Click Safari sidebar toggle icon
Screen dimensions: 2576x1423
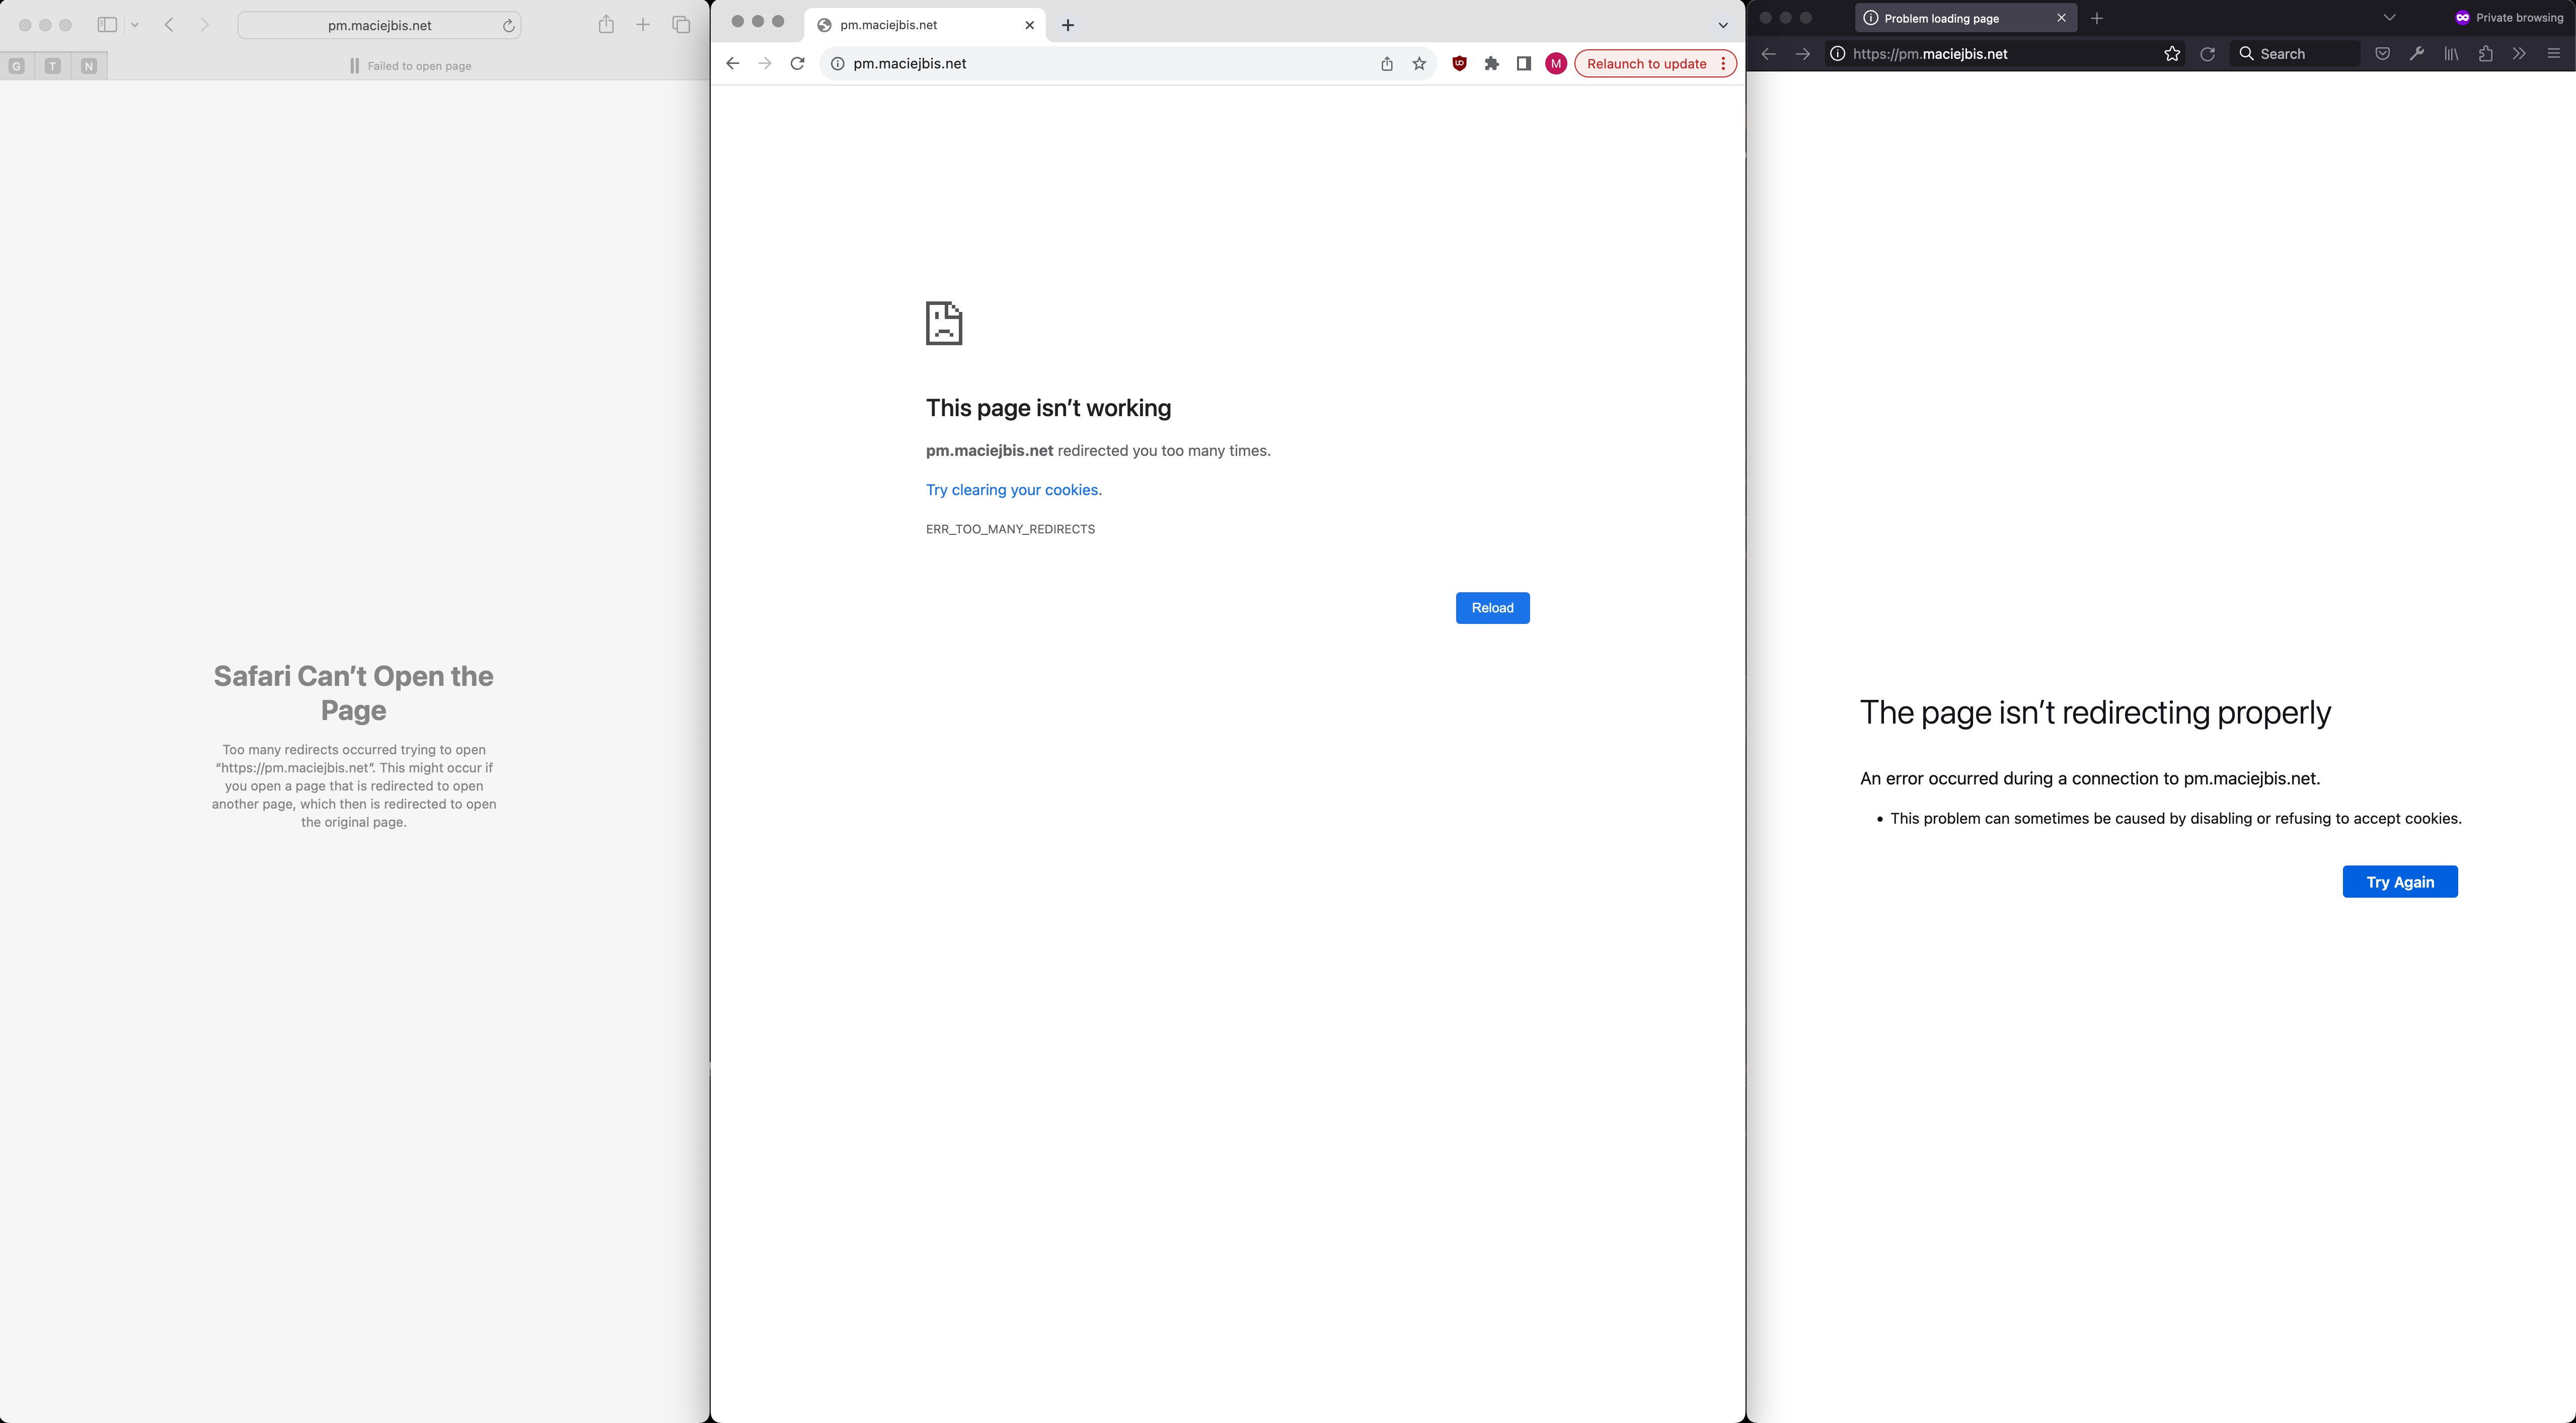pyautogui.click(x=107, y=25)
